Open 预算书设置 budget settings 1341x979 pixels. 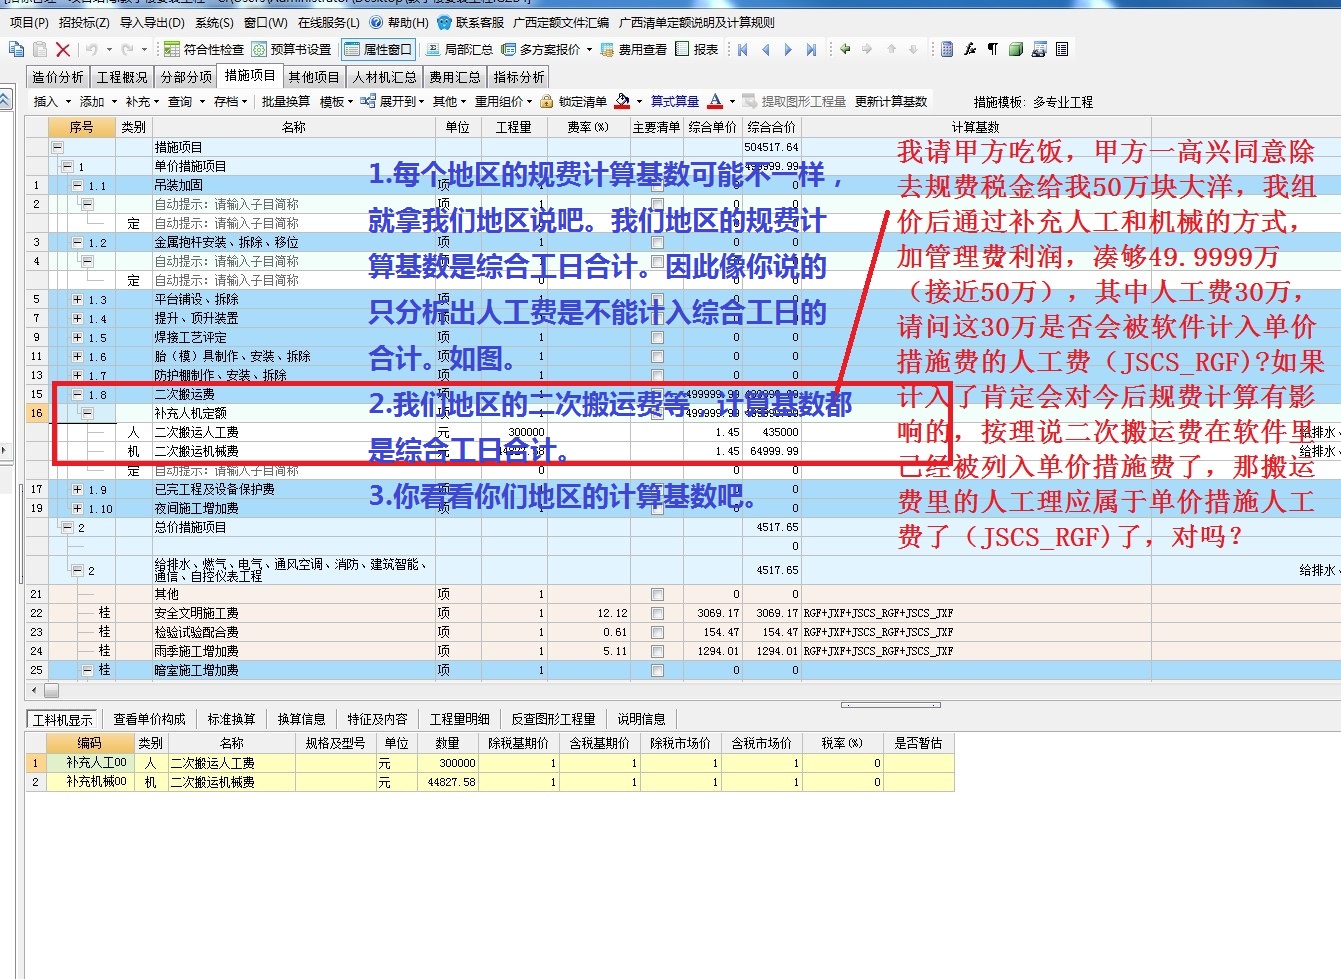tap(291, 49)
